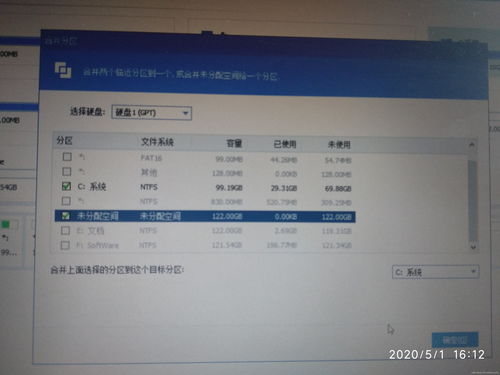Click the partition list vertical scrollbar thumb

point(472,201)
